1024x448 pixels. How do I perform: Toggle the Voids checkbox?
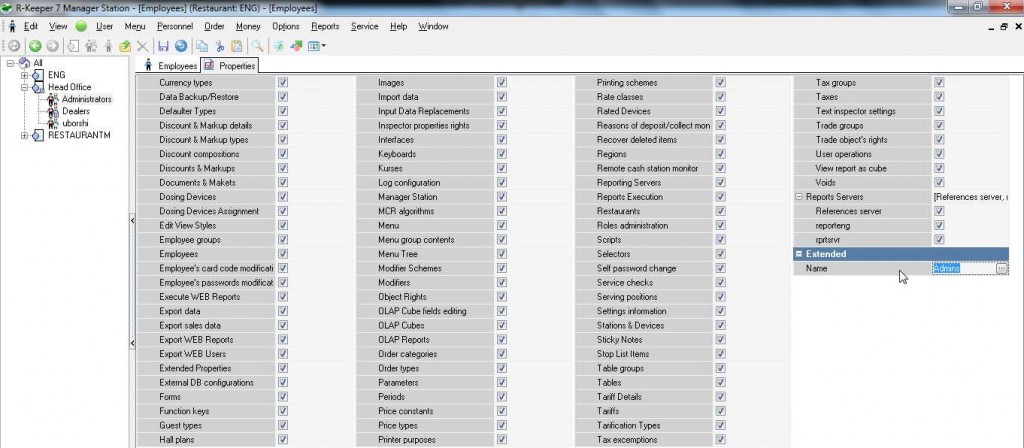939,183
